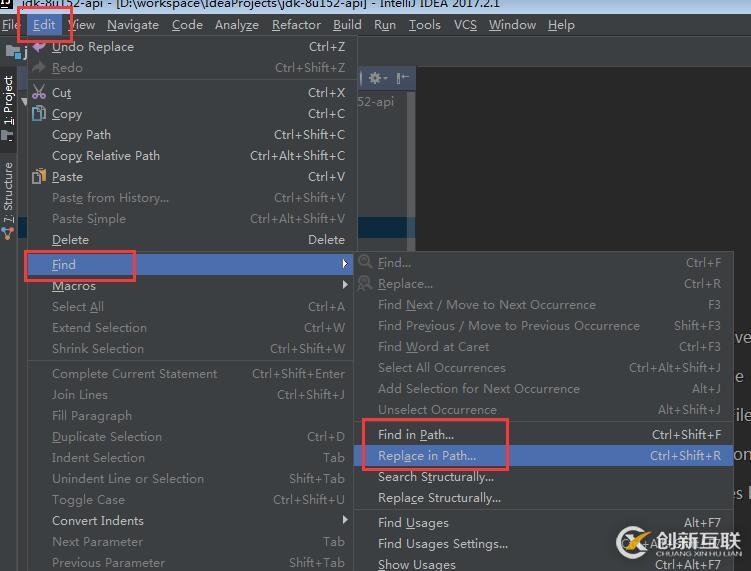Click the project tree vertical scrollbar
Screen dimensions: 751x571
coord(410,170)
